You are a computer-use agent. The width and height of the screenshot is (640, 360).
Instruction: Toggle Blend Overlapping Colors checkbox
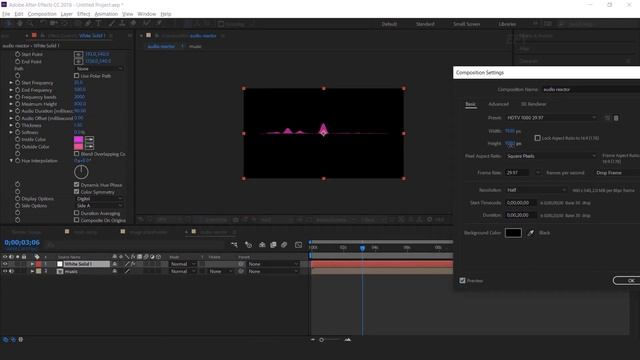coord(76,153)
